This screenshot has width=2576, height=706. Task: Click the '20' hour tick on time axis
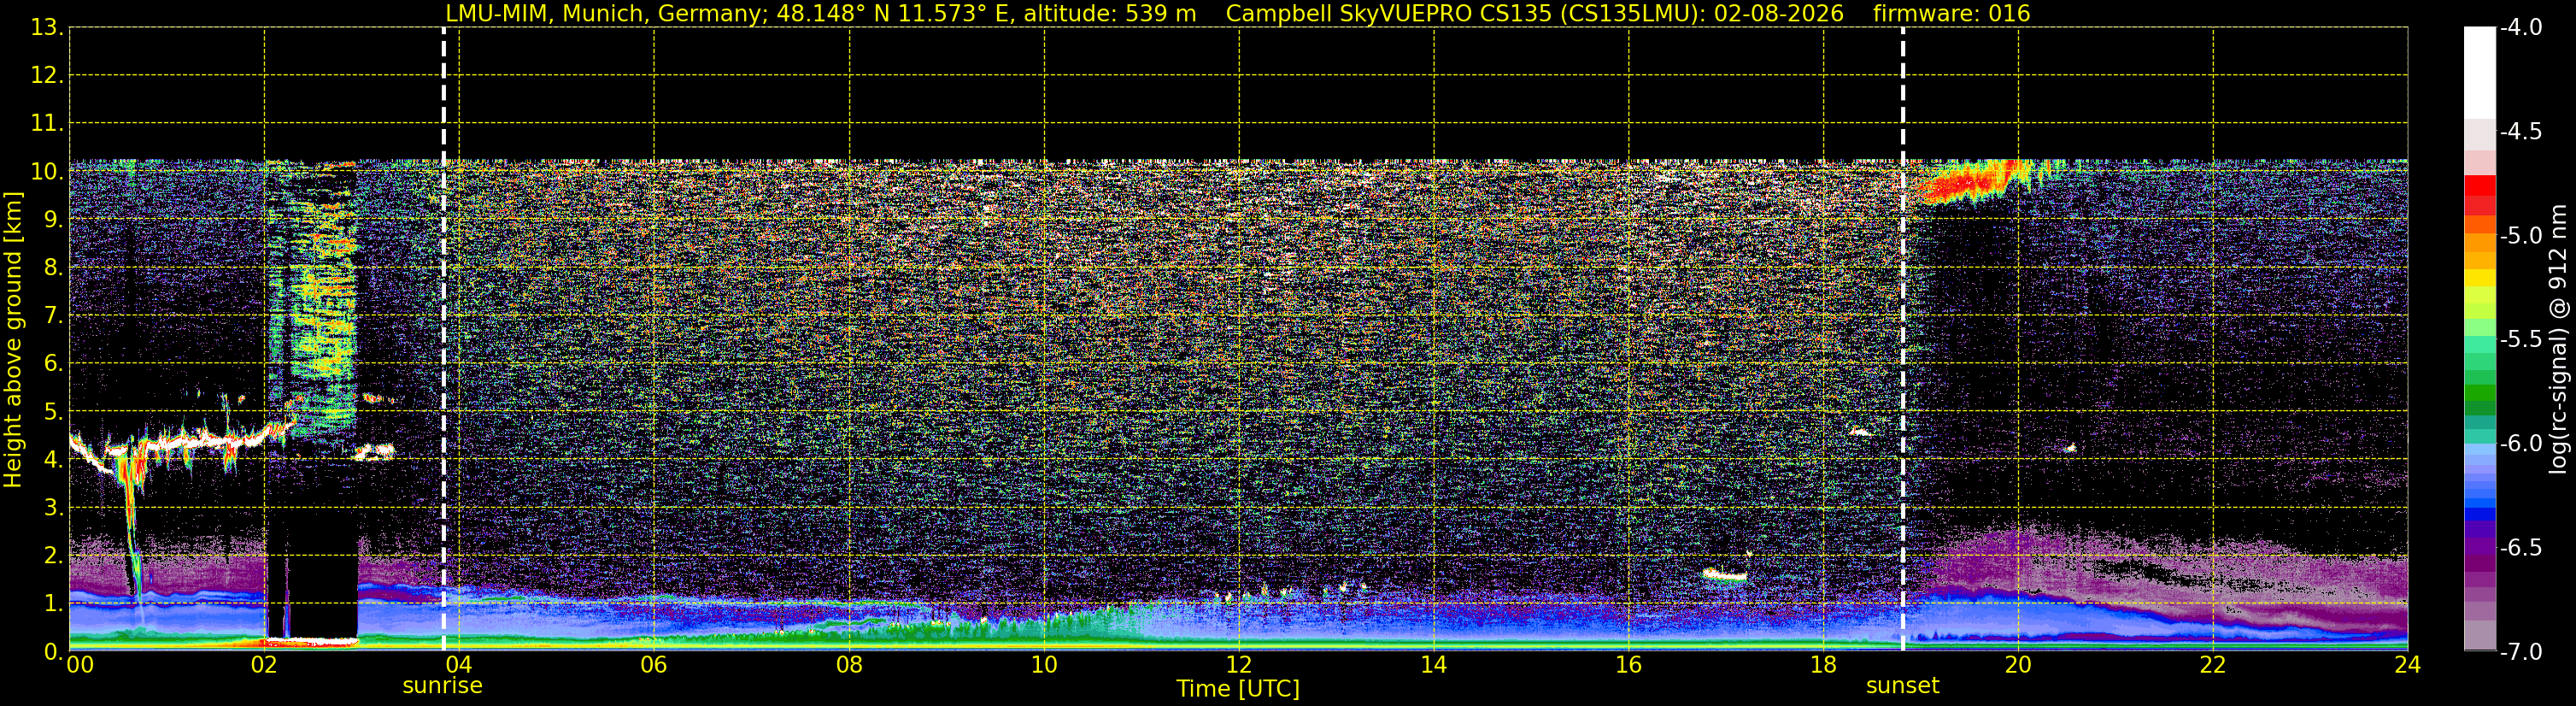point(2018,665)
